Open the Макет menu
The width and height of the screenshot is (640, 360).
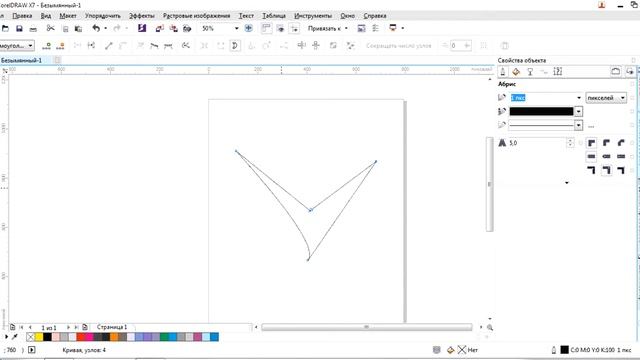point(68,16)
